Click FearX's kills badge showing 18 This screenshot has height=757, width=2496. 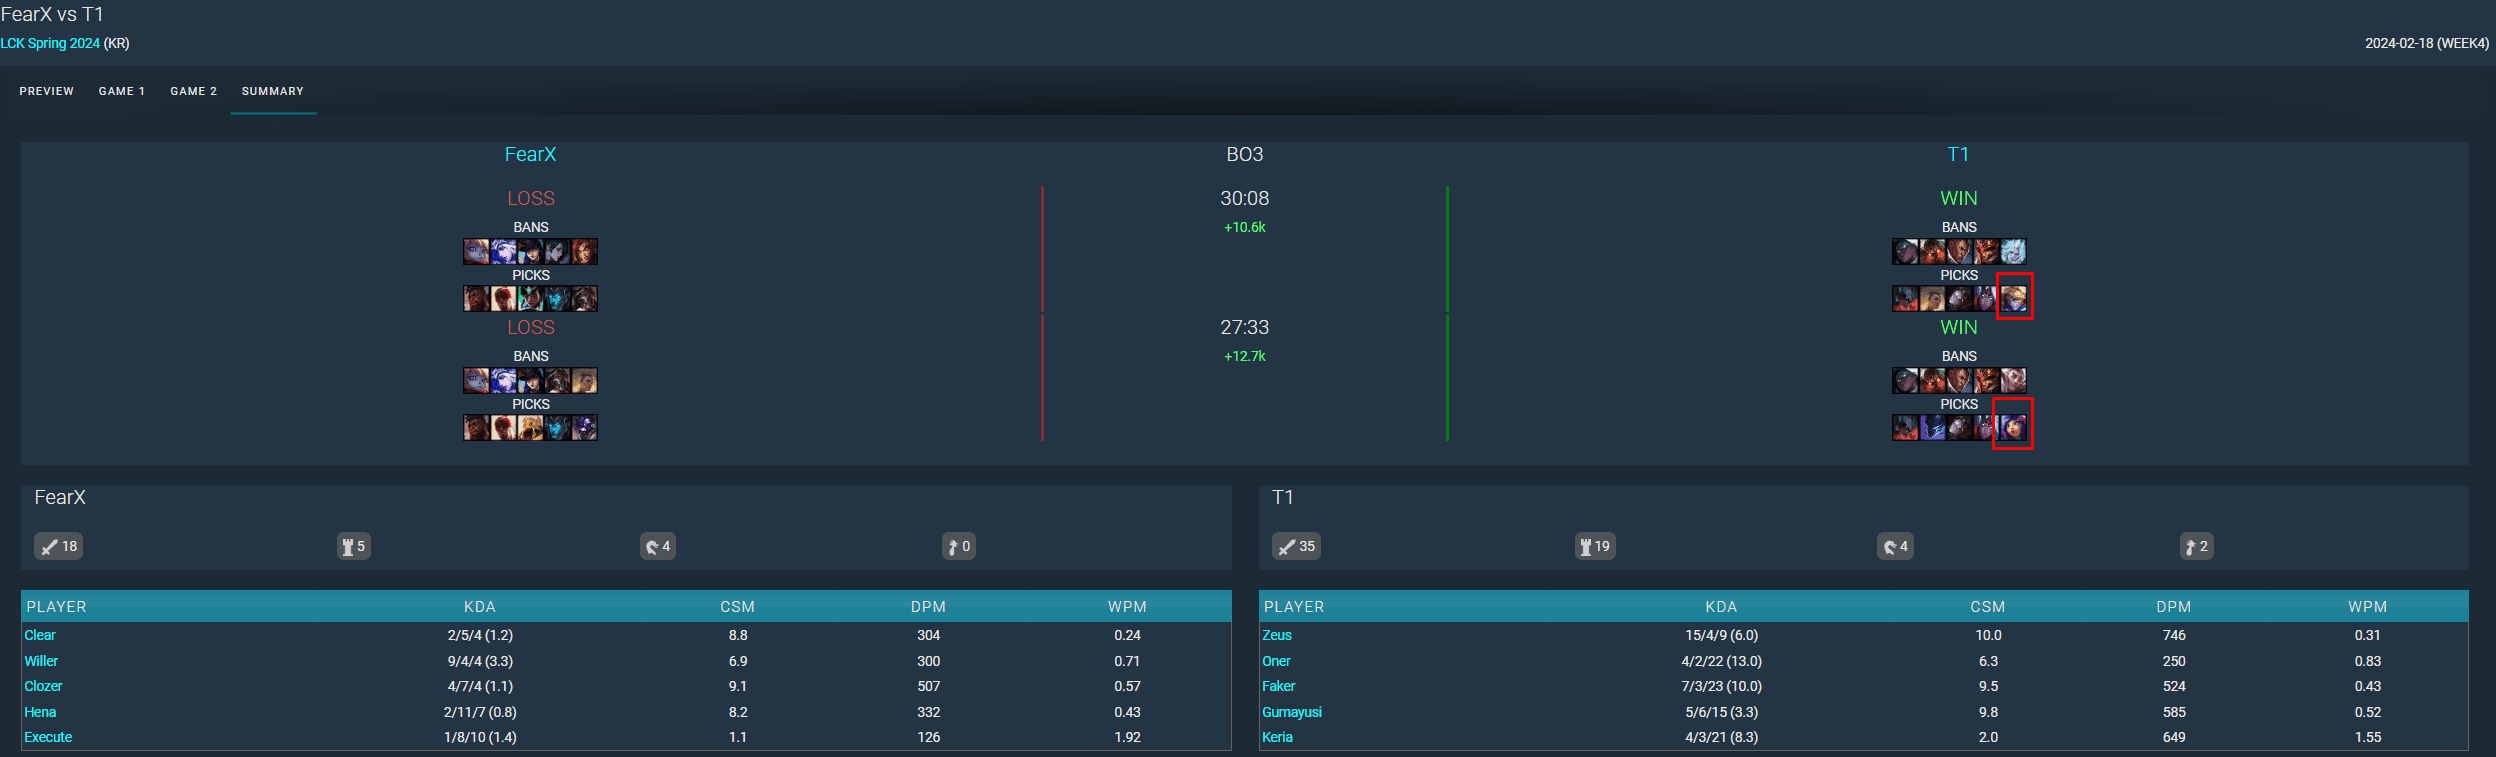pyautogui.click(x=59, y=546)
